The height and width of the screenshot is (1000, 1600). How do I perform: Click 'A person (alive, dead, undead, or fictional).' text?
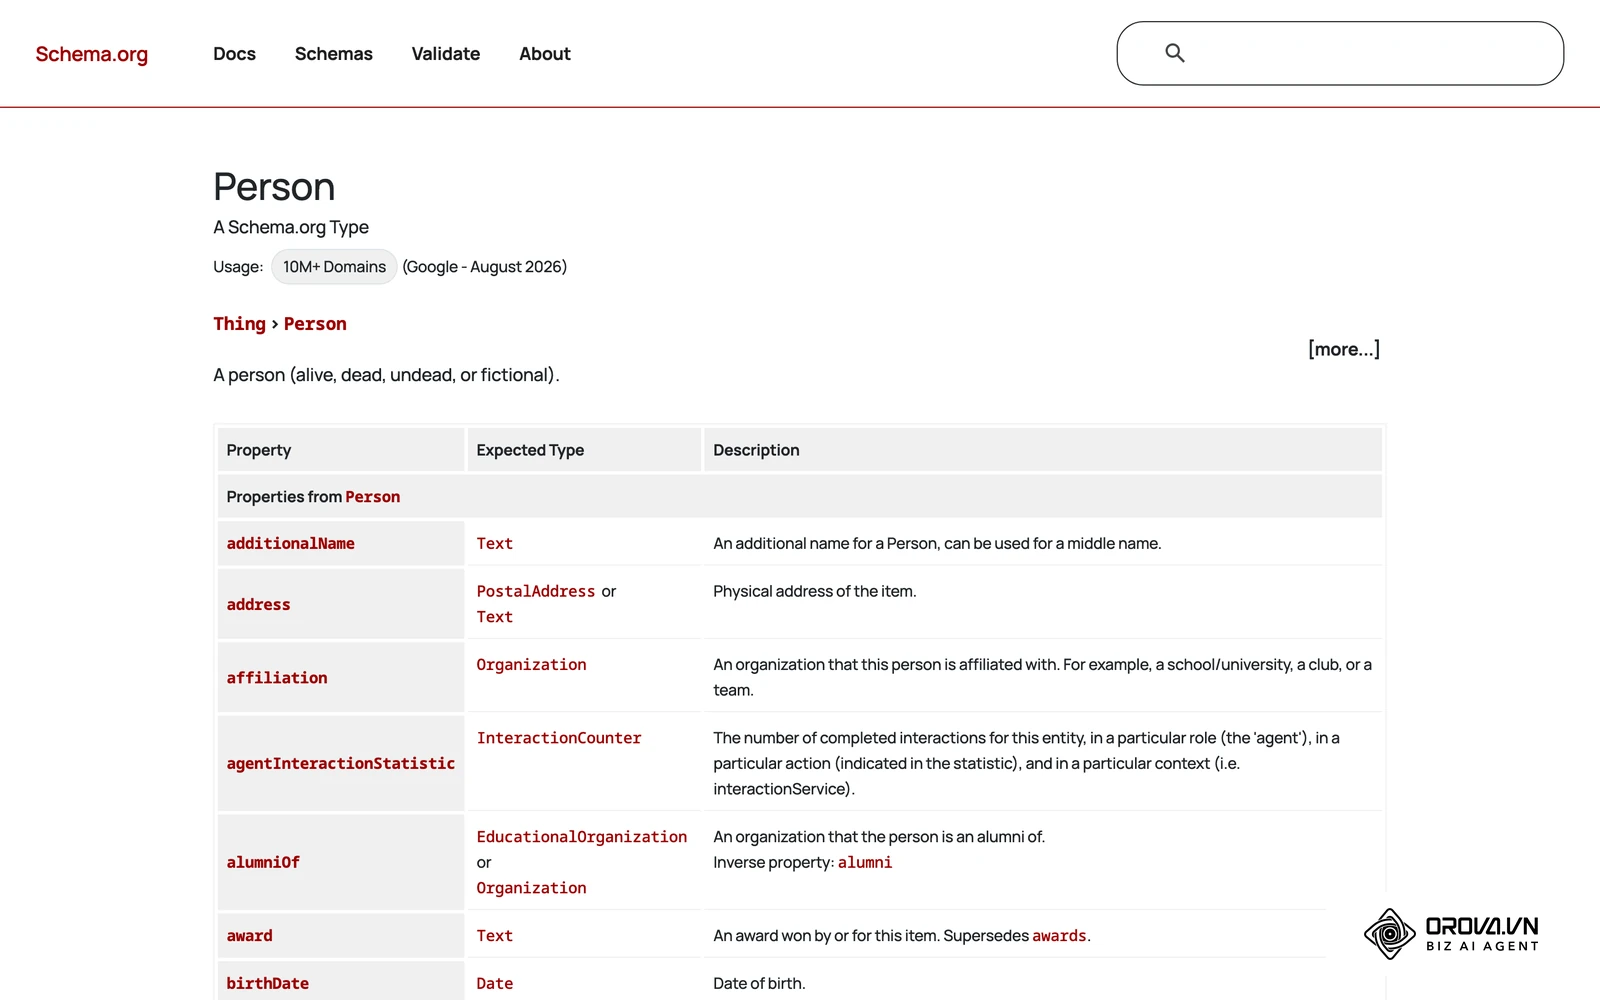[x=386, y=375]
